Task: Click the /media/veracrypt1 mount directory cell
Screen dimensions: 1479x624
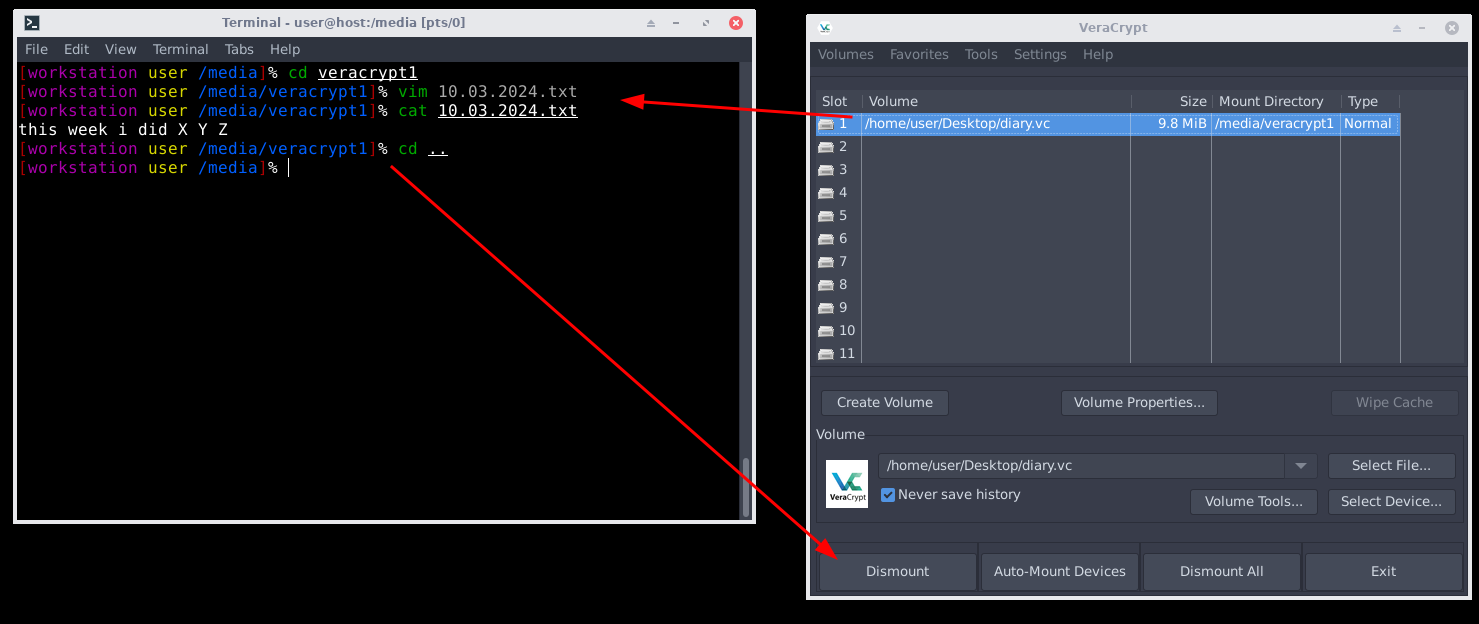Action: [x=1275, y=124]
